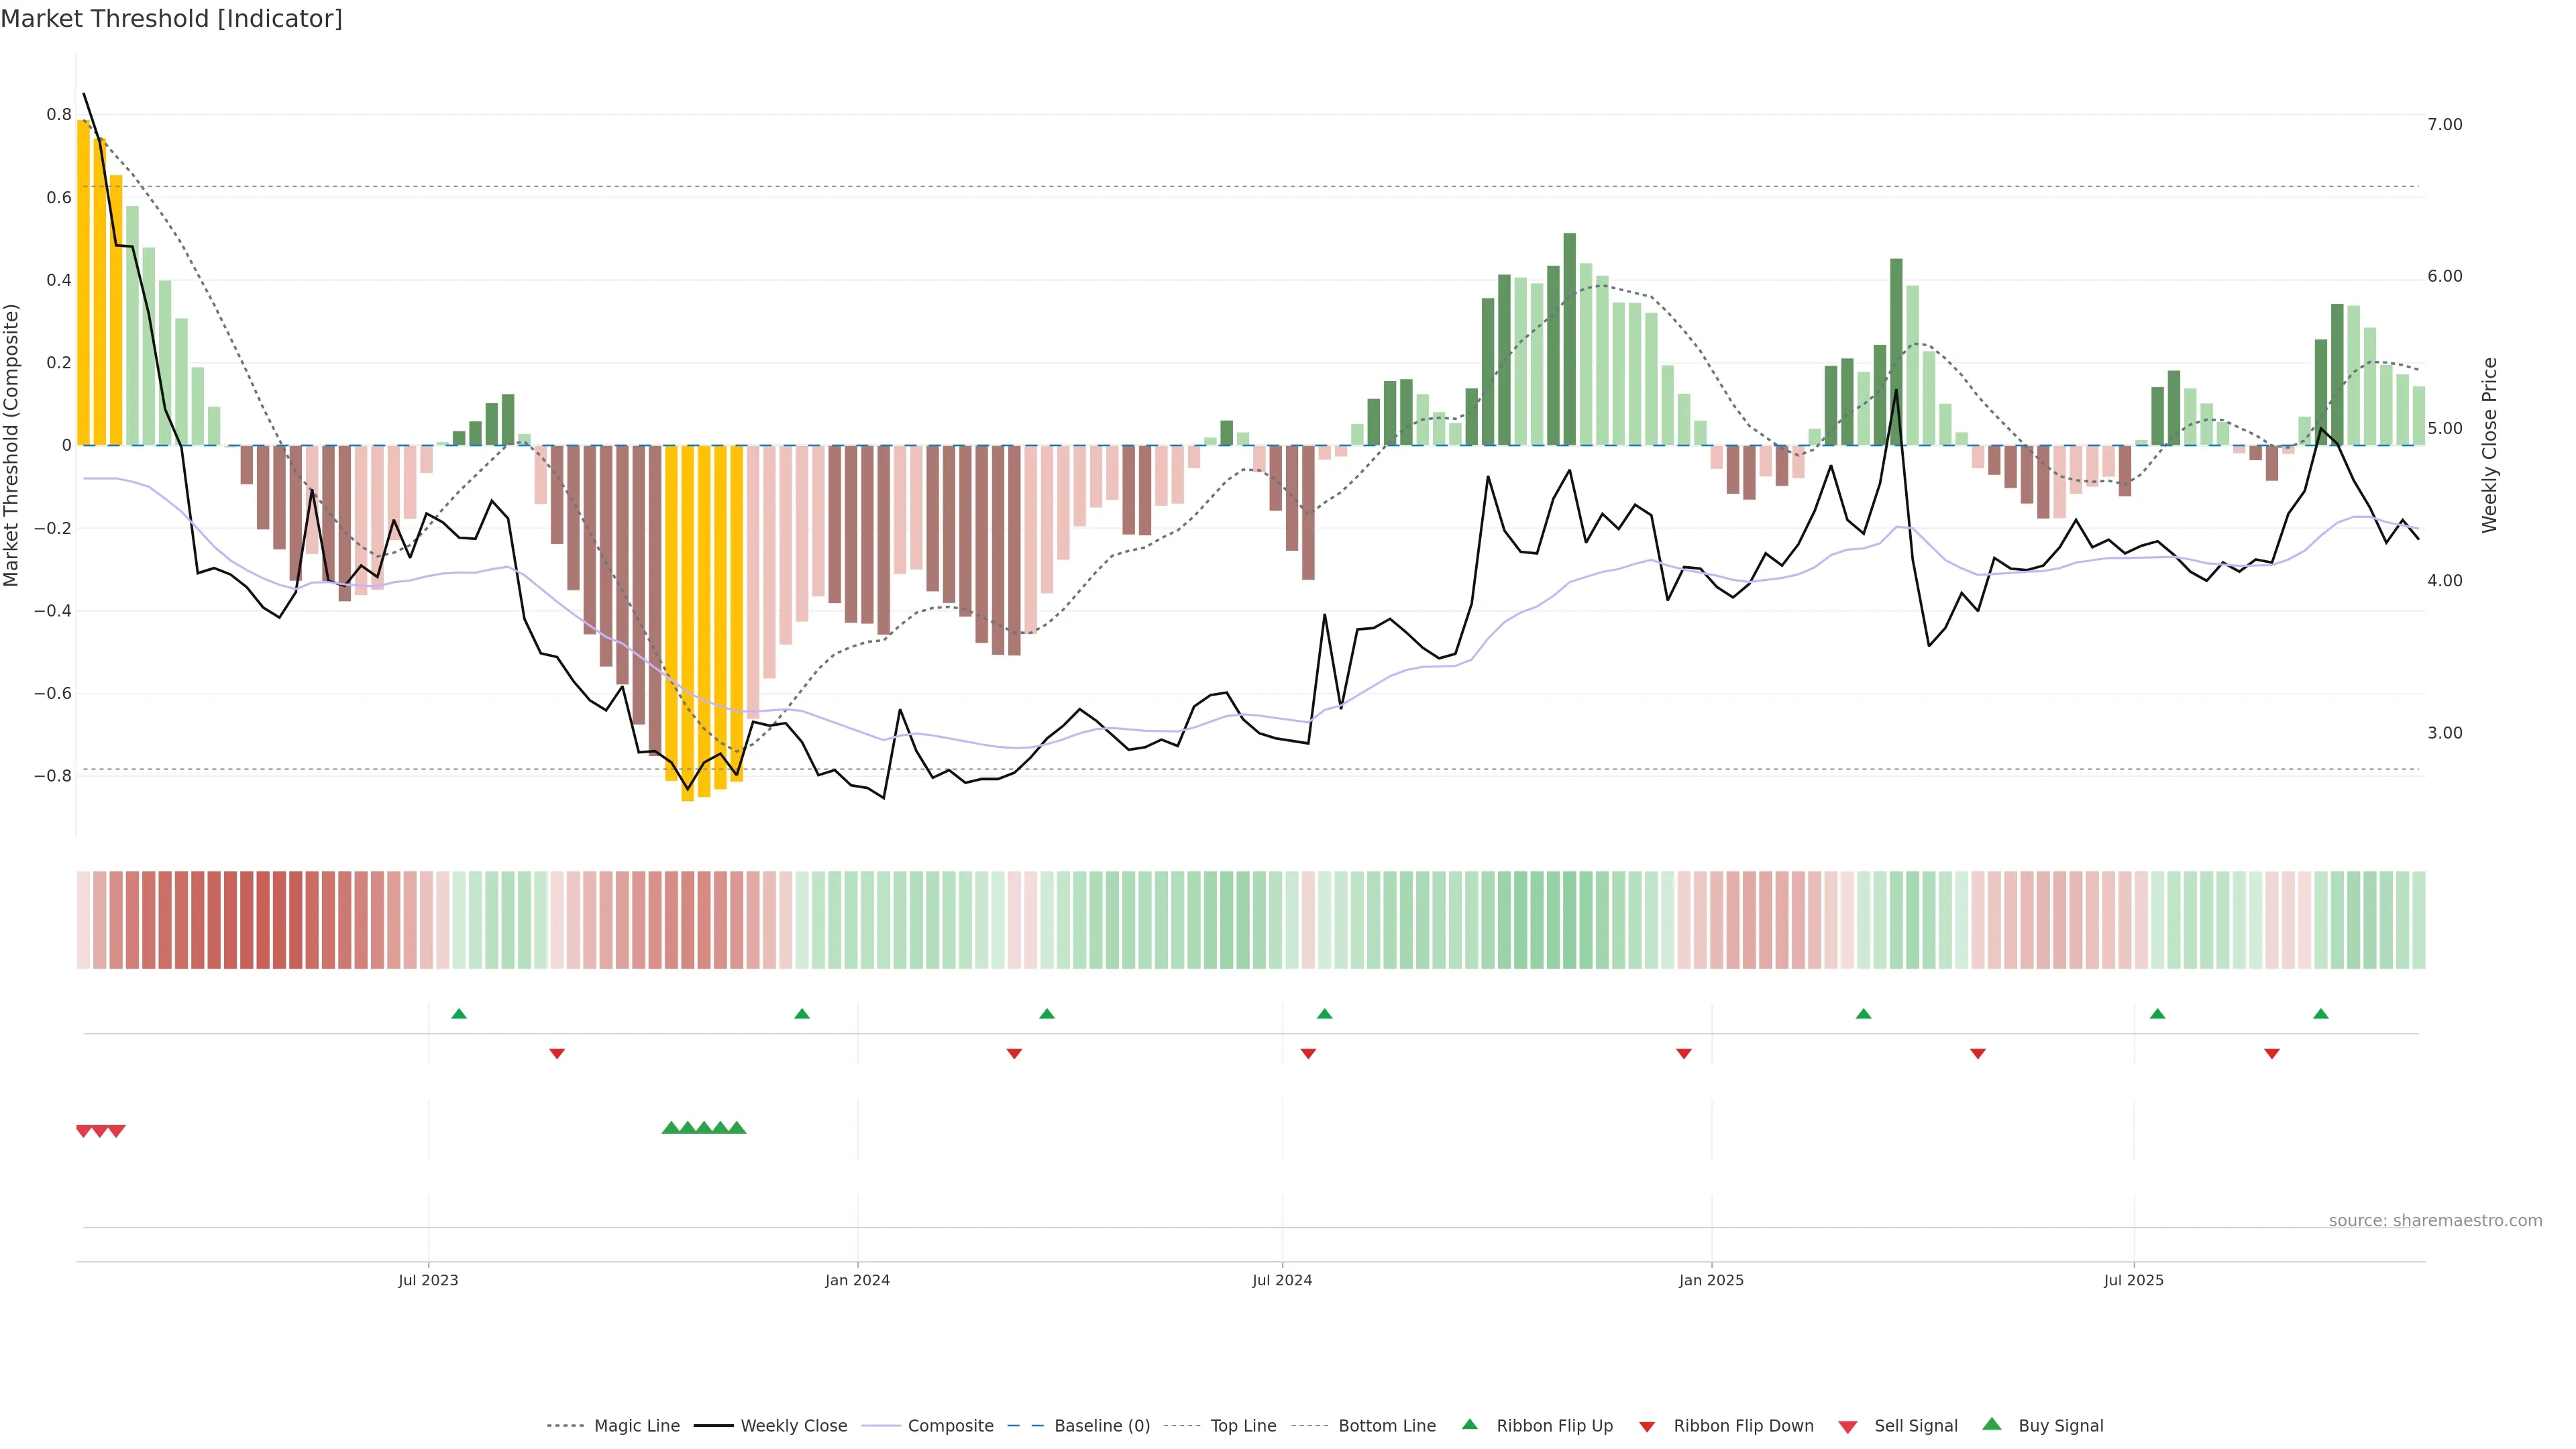
Task: Click the Ribbon Flip Up legend triangle
Action: (x=1469, y=1424)
